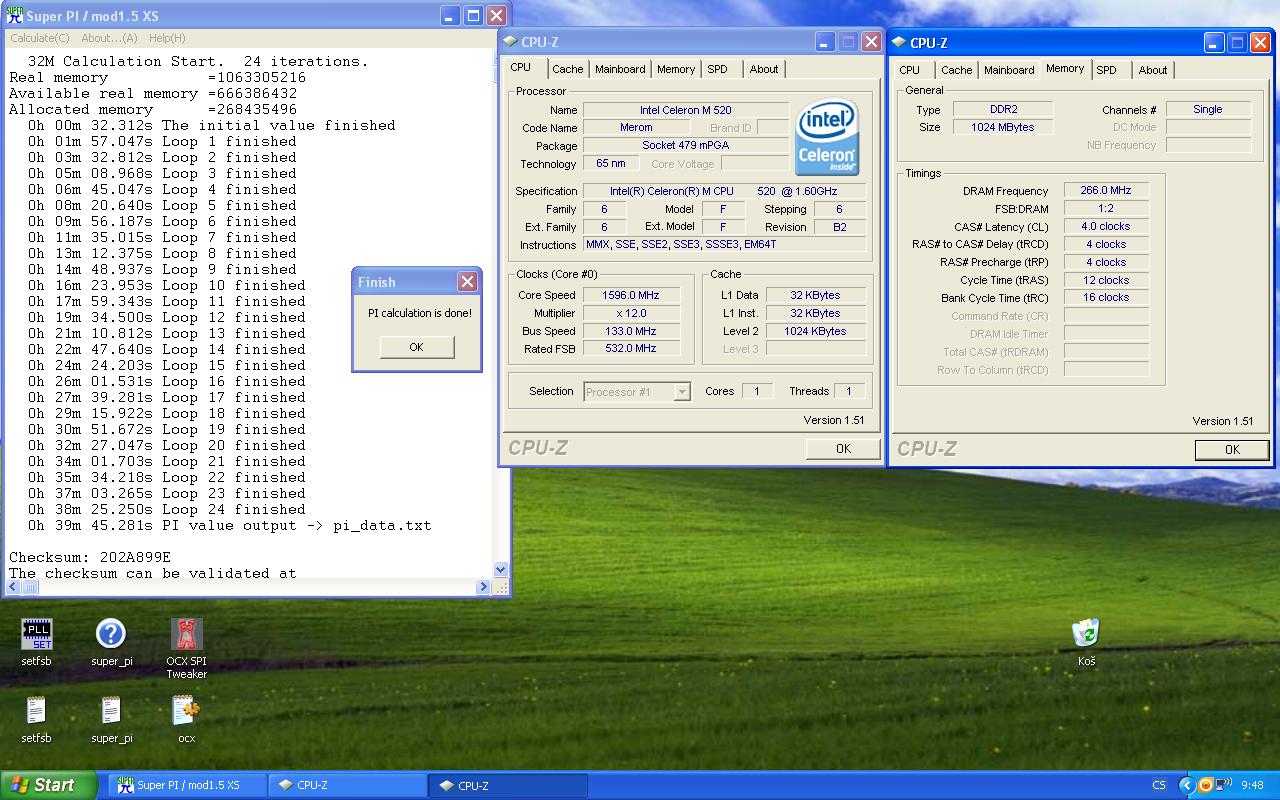Click OK button in right CPU-Z Memory window
This screenshot has height=800, width=1280.
click(1232, 450)
